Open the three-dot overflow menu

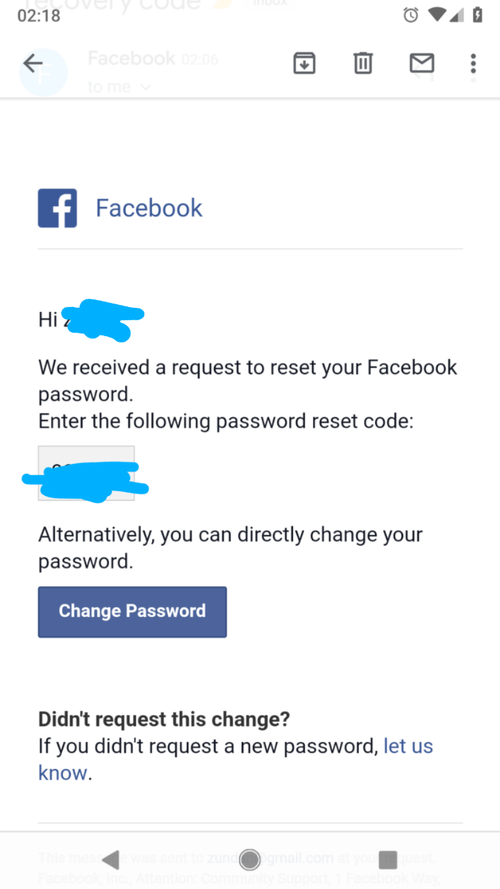pos(473,64)
